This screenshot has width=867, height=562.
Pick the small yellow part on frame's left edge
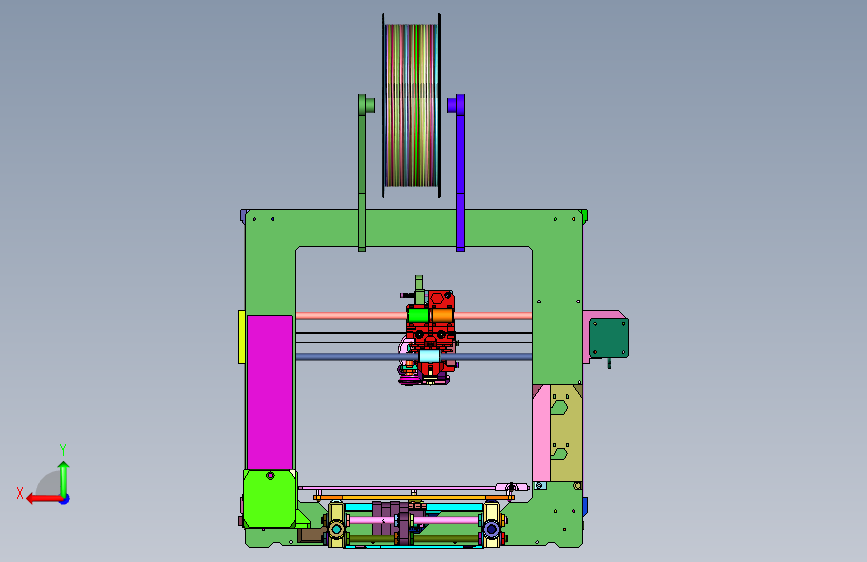click(242, 337)
